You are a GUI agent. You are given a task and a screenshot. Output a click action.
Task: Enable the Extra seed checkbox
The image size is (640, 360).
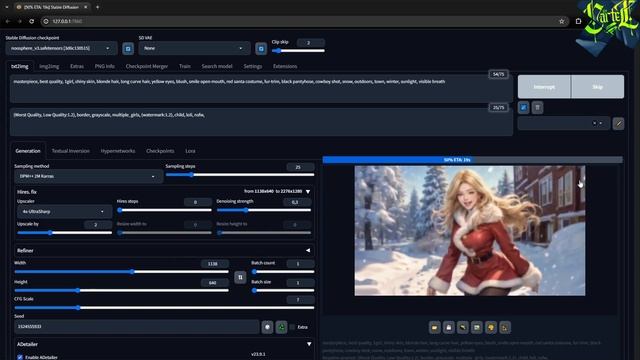pyautogui.click(x=292, y=327)
